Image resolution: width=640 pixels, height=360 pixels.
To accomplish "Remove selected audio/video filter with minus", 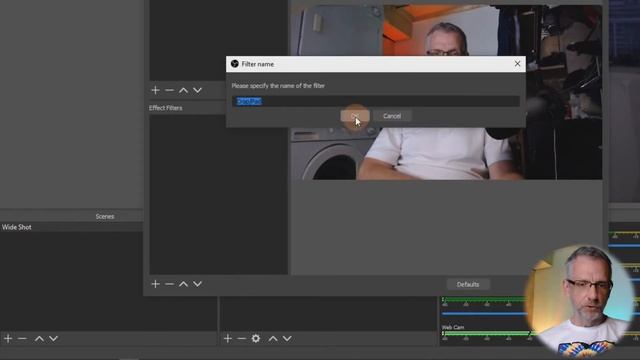I will (169, 90).
